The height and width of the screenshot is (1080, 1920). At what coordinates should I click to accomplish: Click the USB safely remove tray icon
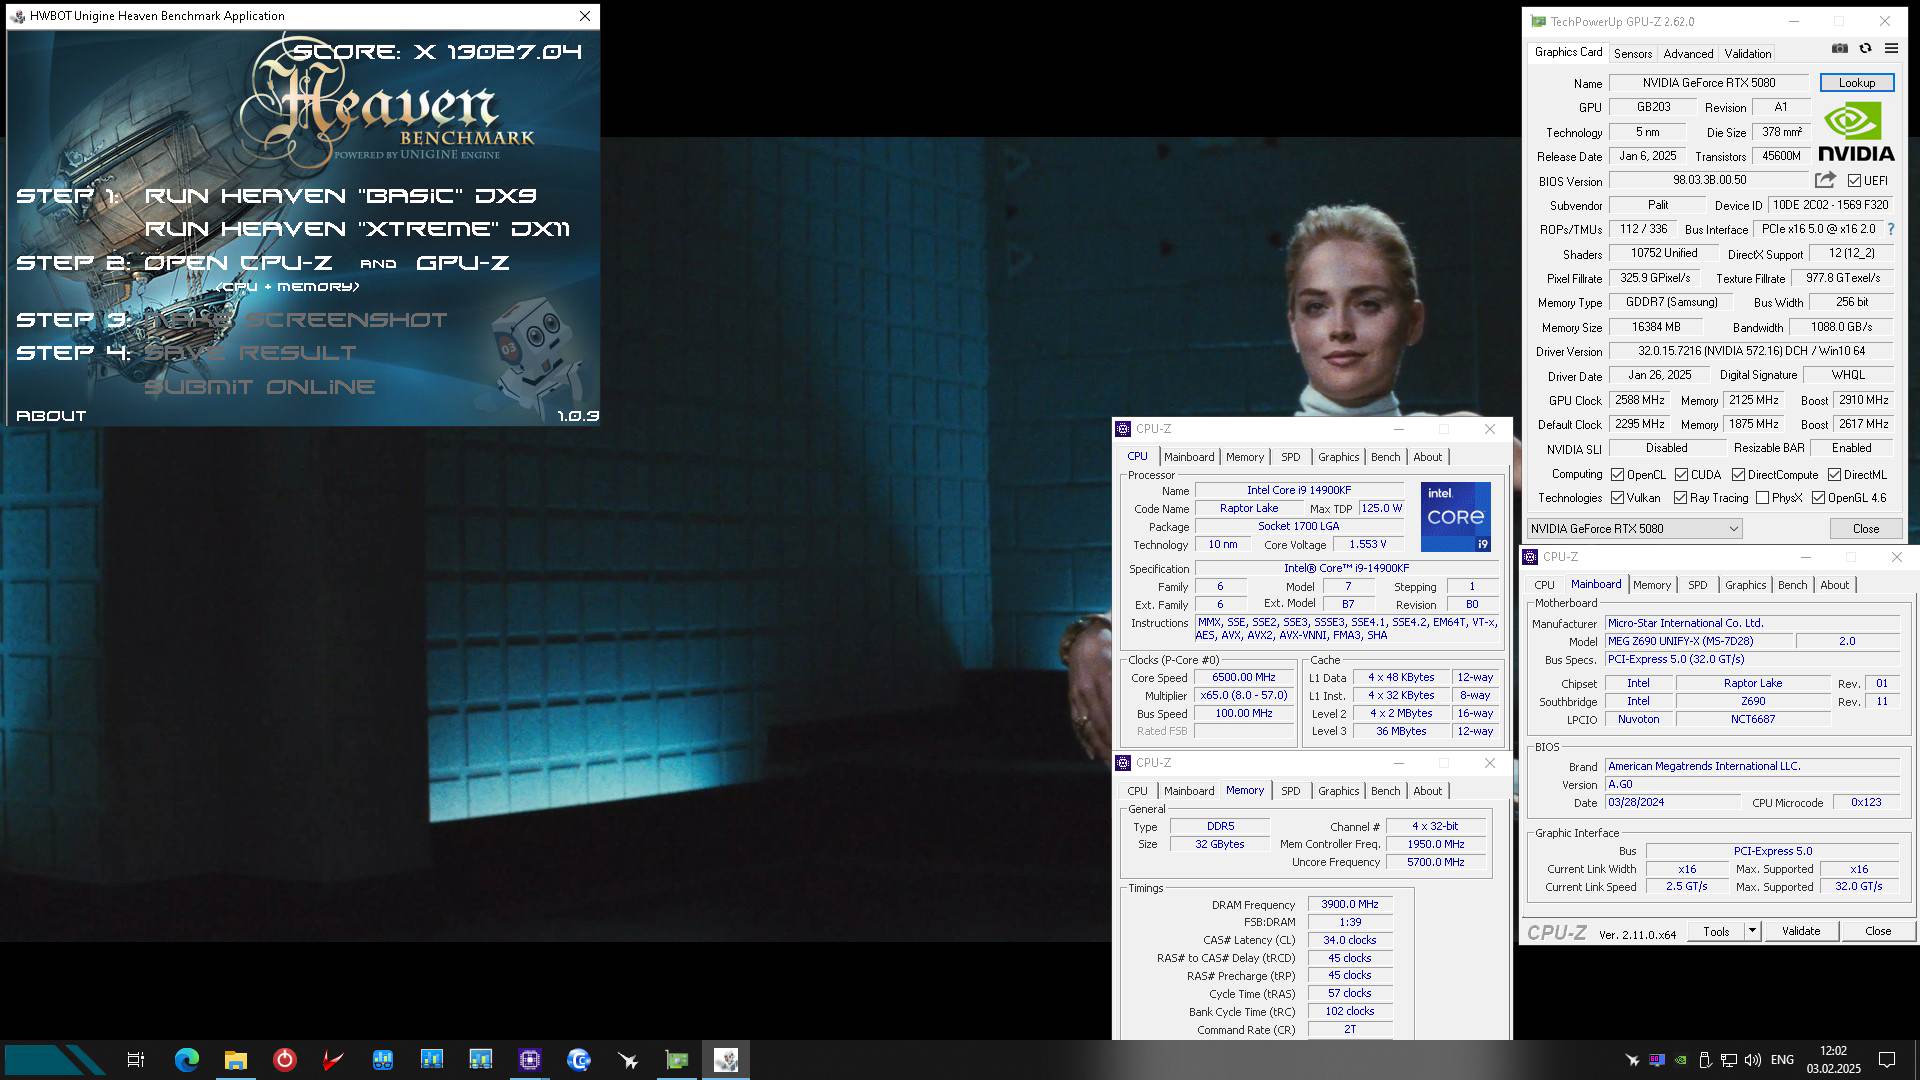[1705, 1060]
